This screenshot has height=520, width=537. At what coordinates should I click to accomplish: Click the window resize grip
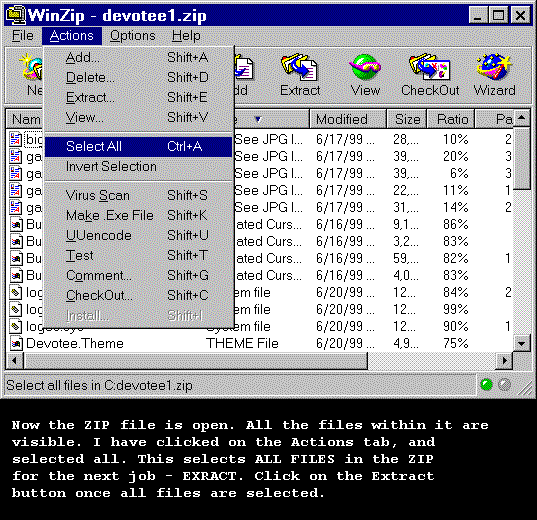point(524,388)
